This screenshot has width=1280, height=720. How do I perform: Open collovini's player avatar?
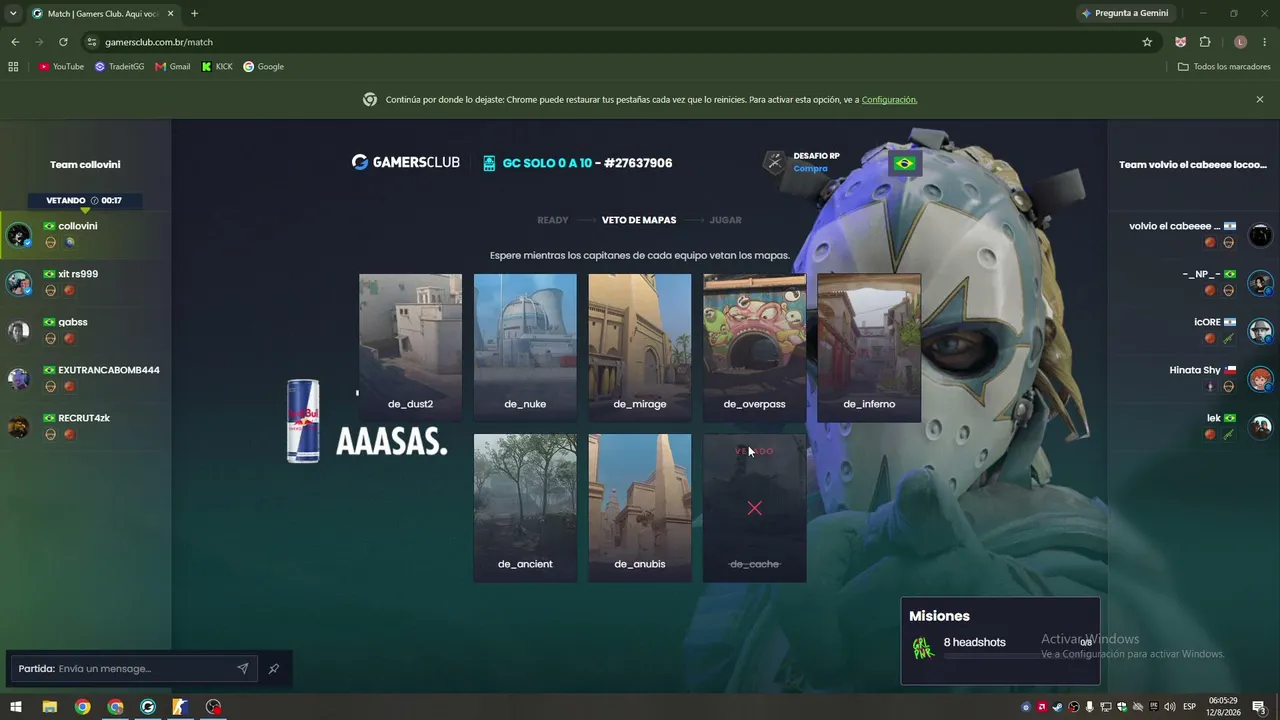tap(19, 235)
